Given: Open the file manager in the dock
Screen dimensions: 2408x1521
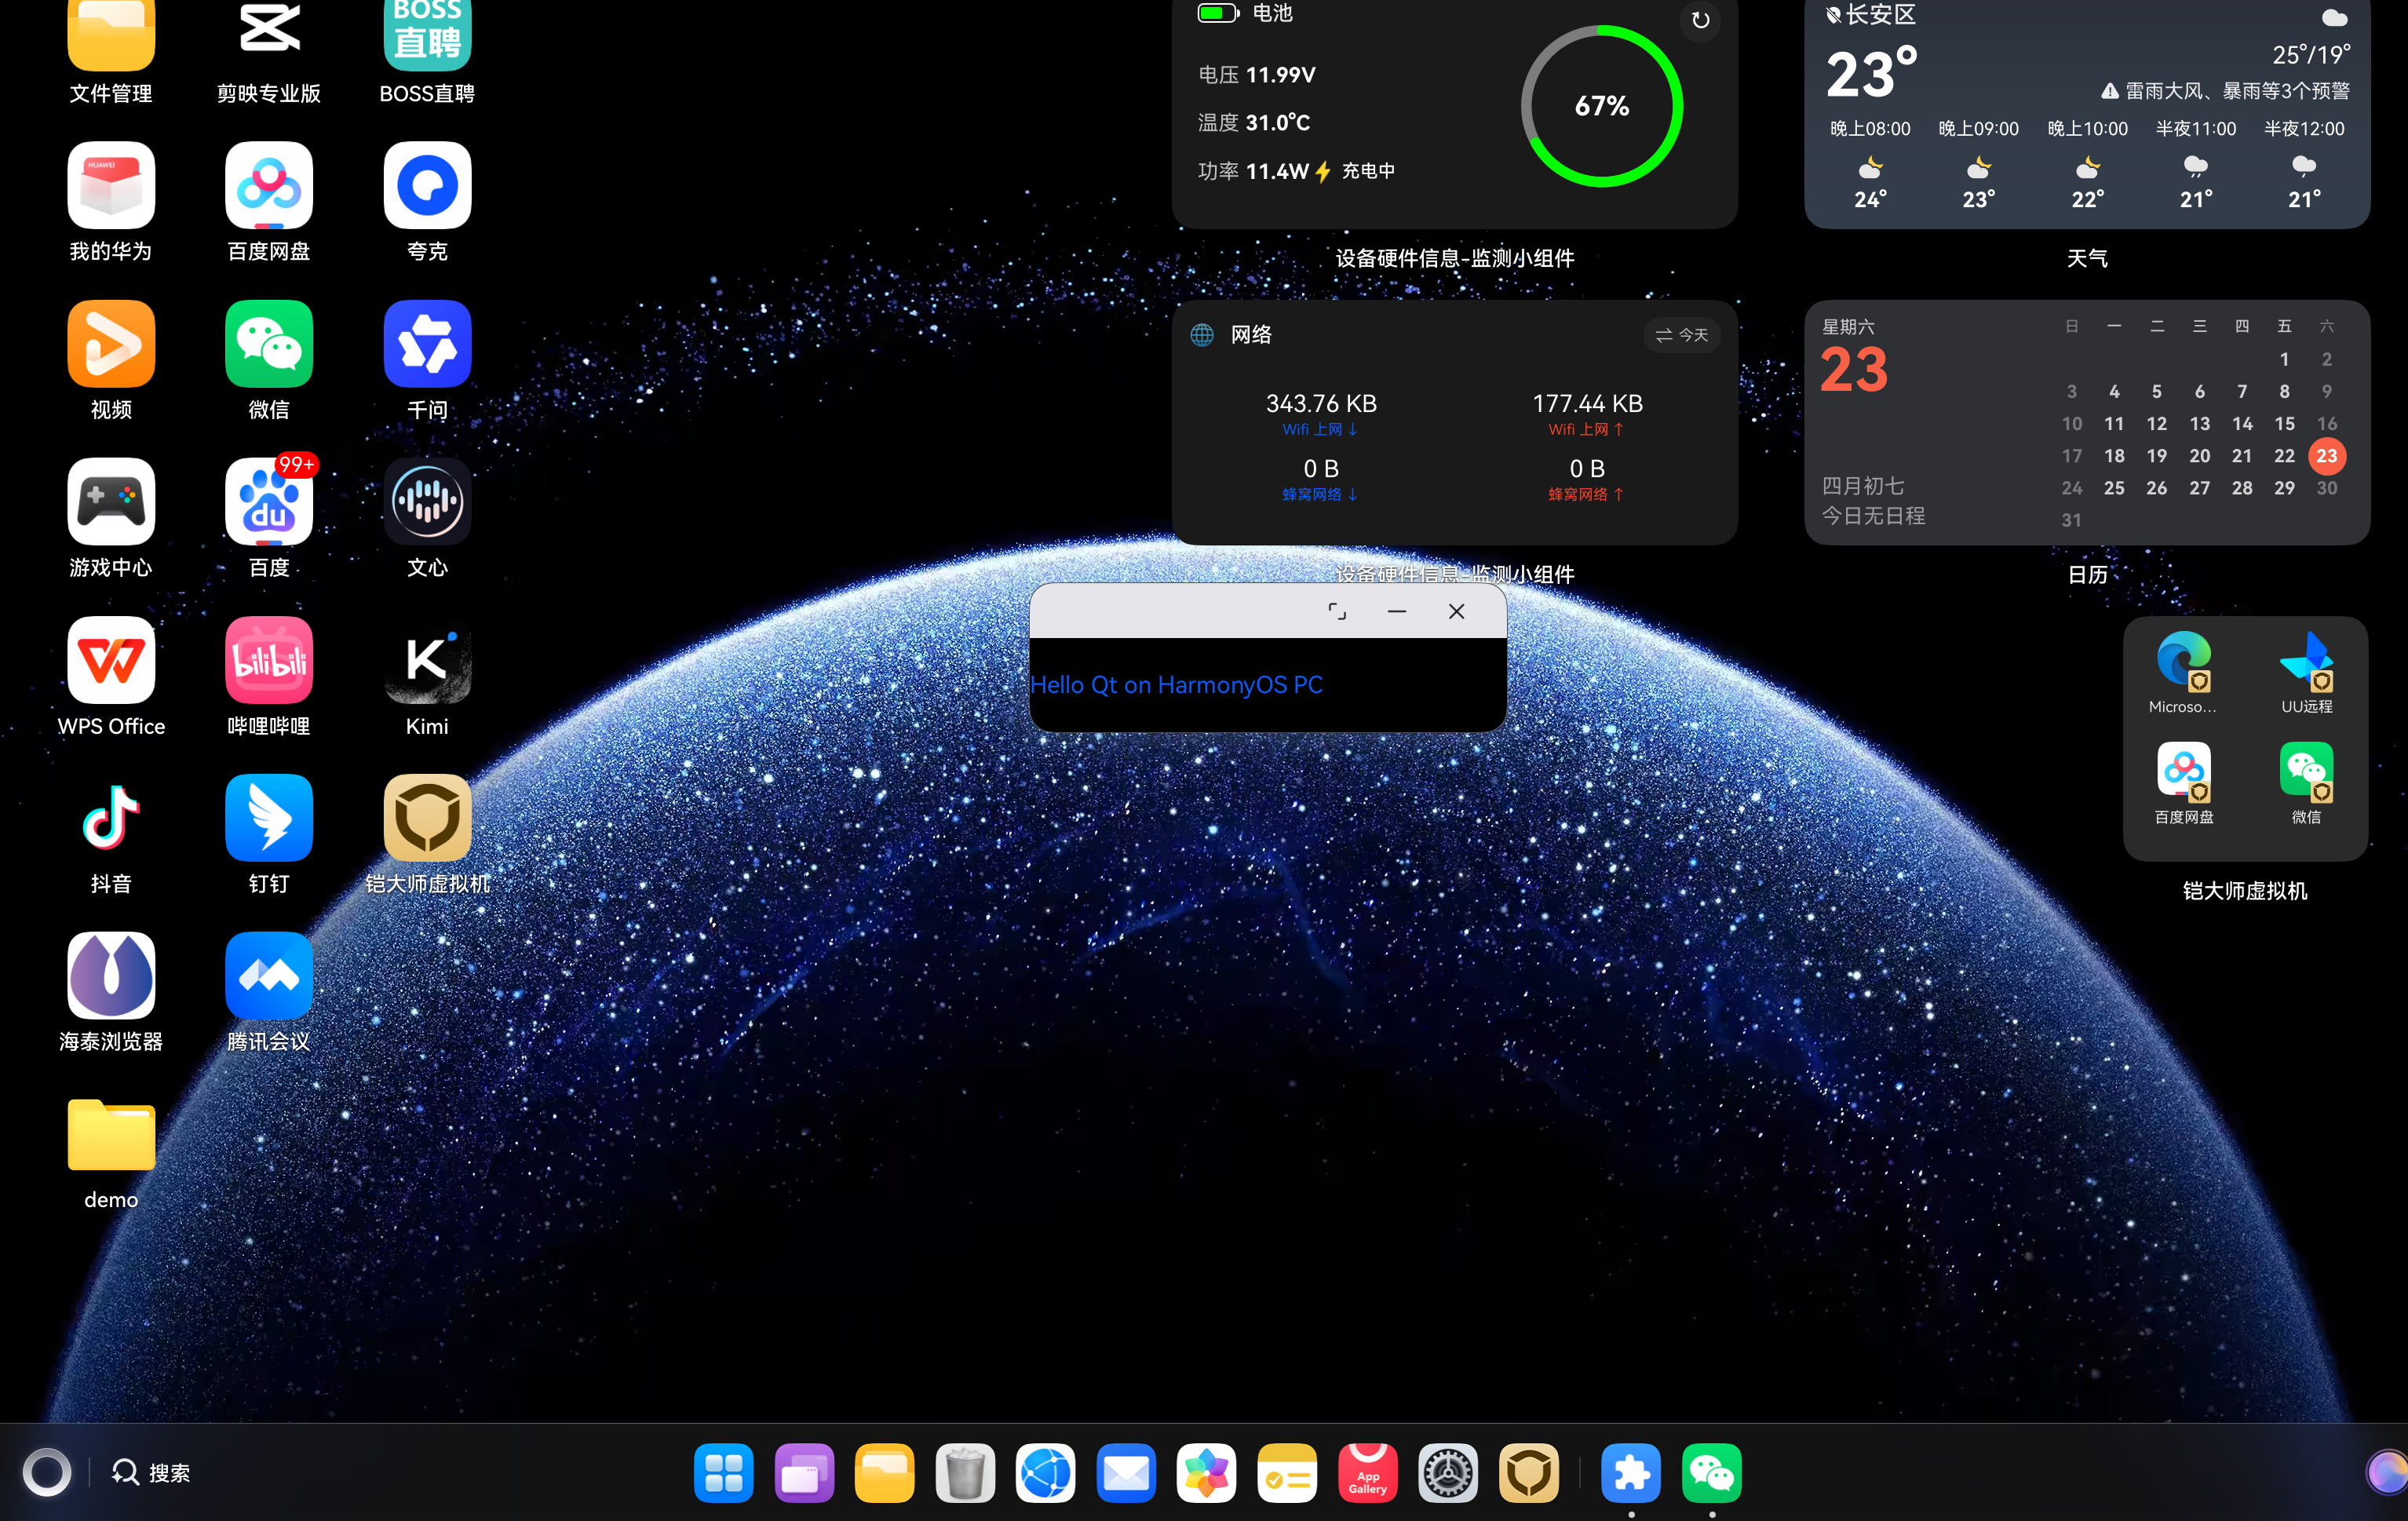Looking at the screenshot, I should (x=885, y=1473).
